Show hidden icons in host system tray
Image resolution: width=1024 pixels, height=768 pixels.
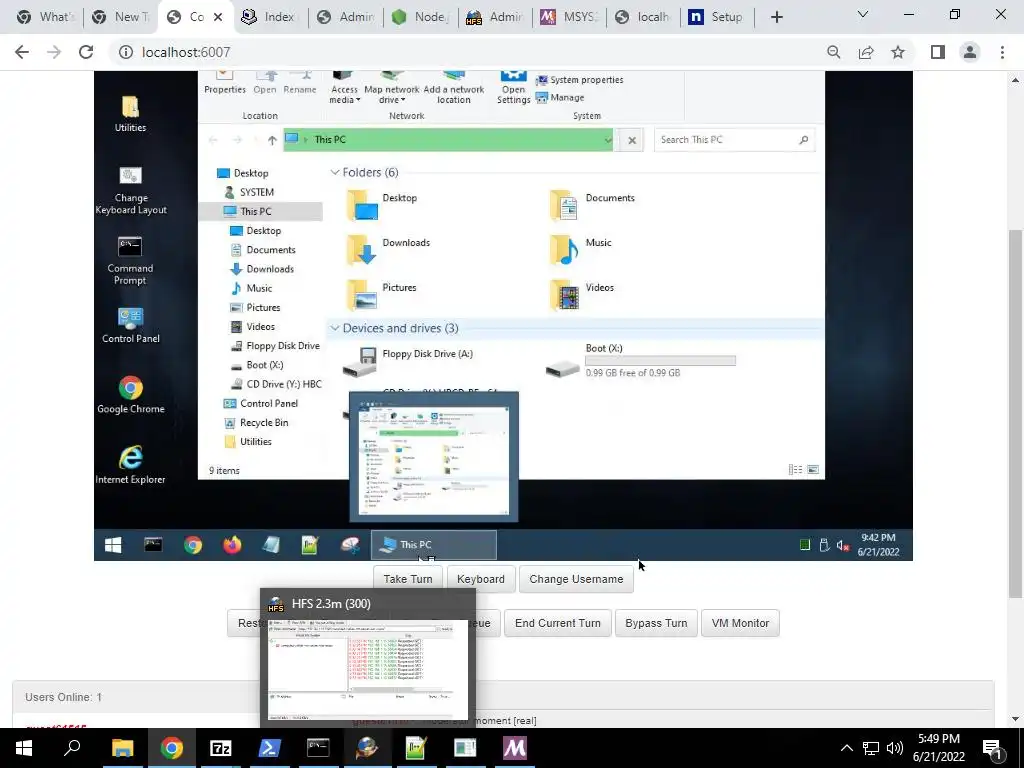tap(846, 748)
